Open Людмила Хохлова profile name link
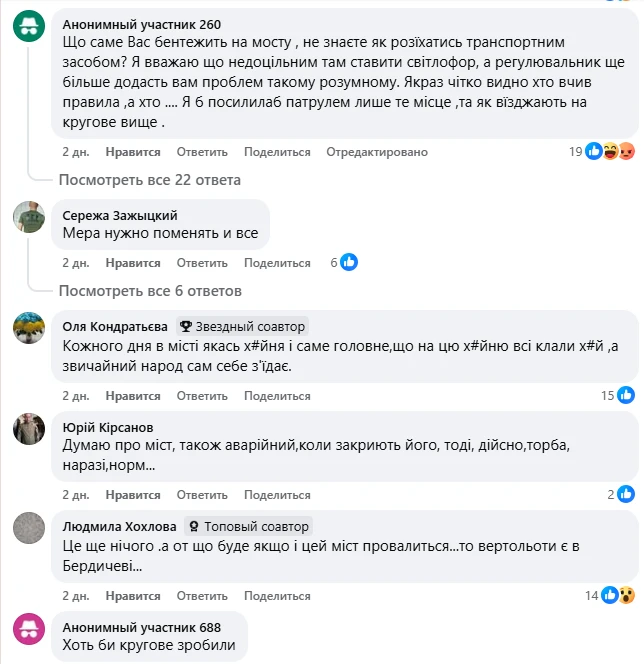Viewport: 644px width, 664px height. (x=119, y=526)
